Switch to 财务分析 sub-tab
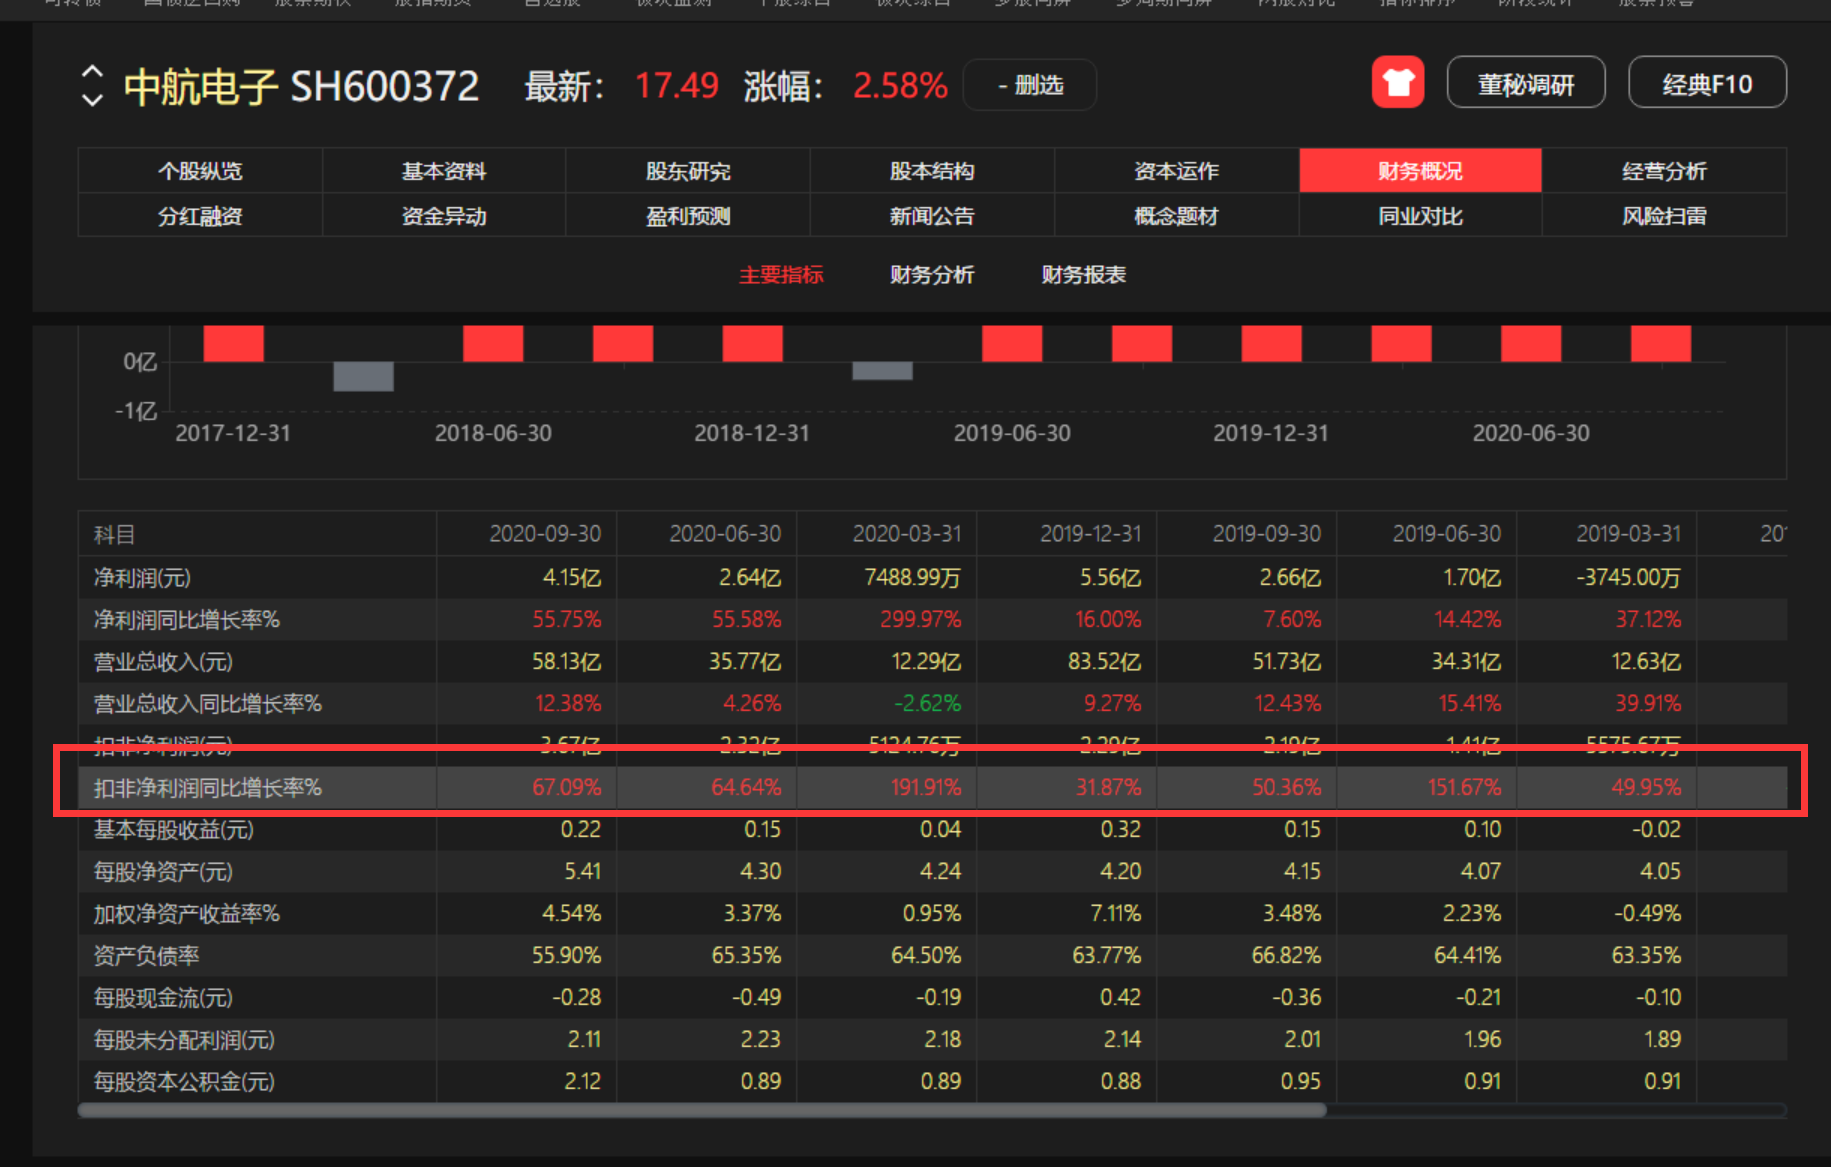Viewport: 1831px width, 1167px height. click(x=932, y=275)
